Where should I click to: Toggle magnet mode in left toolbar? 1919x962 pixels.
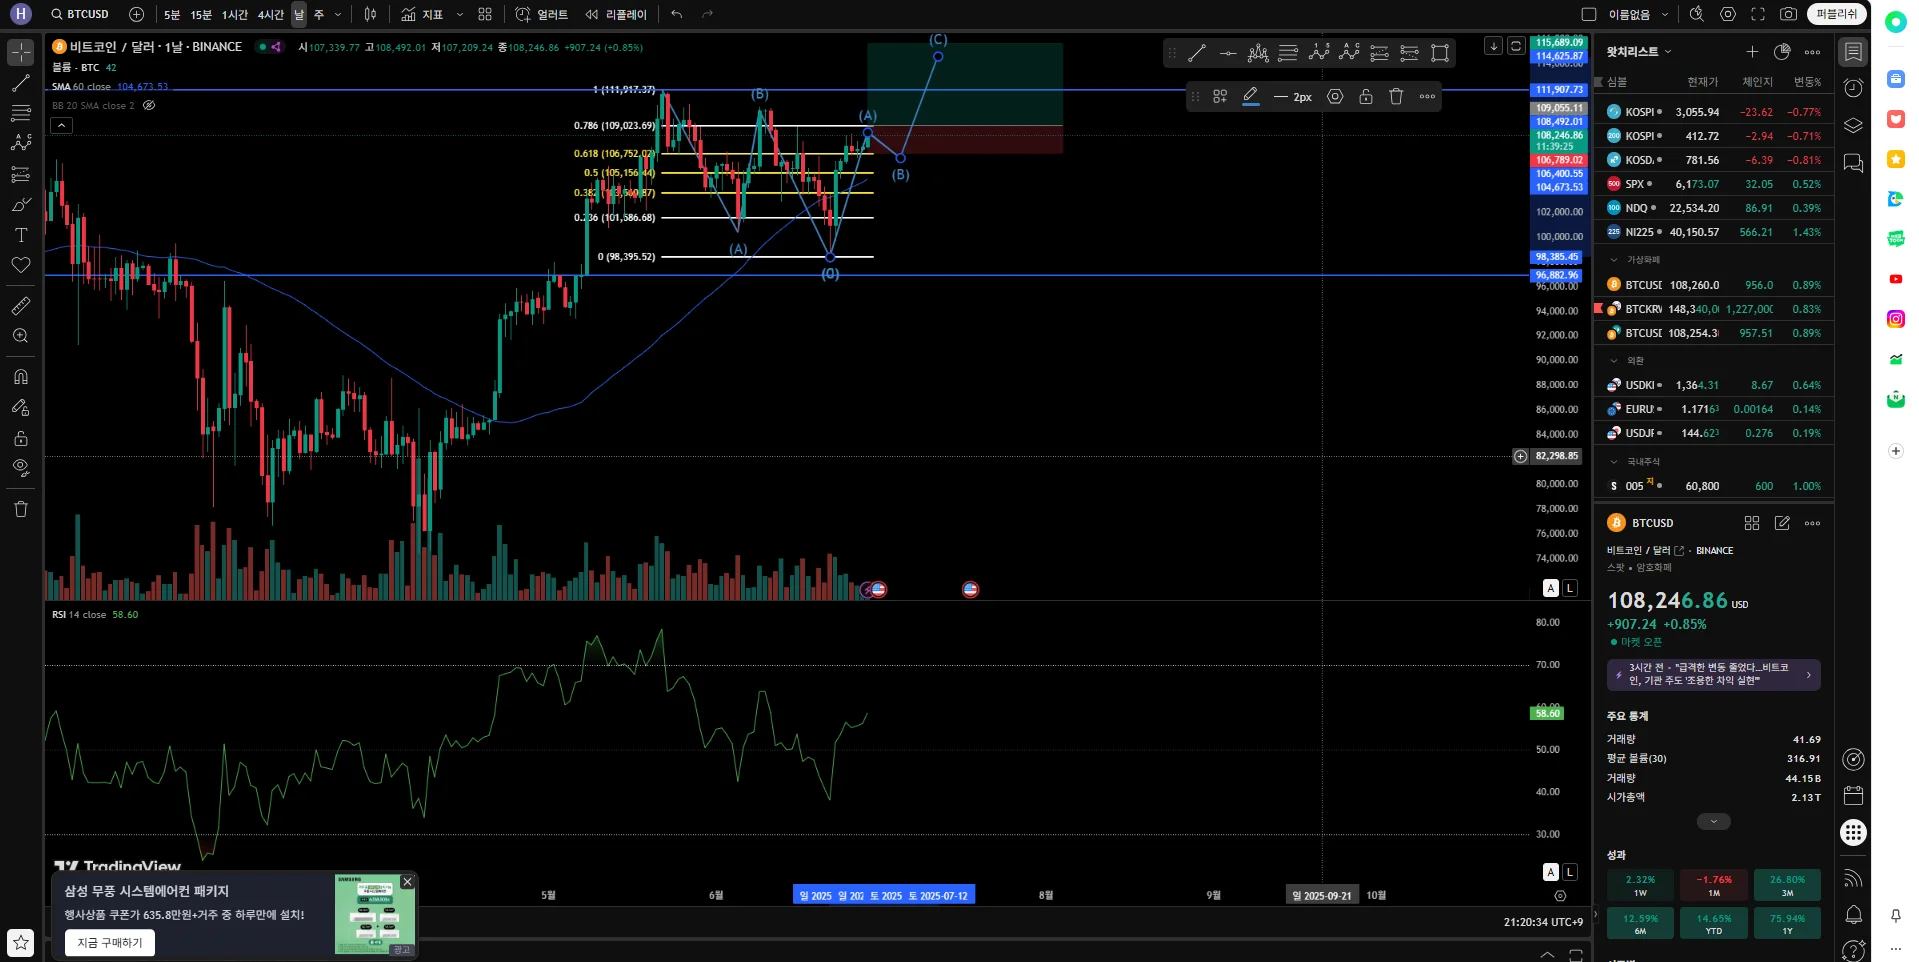click(x=21, y=377)
